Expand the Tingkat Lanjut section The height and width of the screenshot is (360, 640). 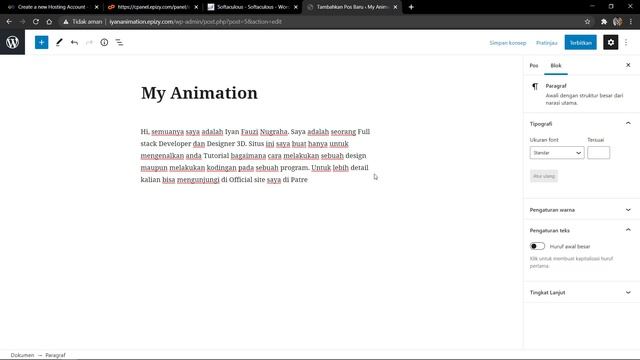click(628, 292)
